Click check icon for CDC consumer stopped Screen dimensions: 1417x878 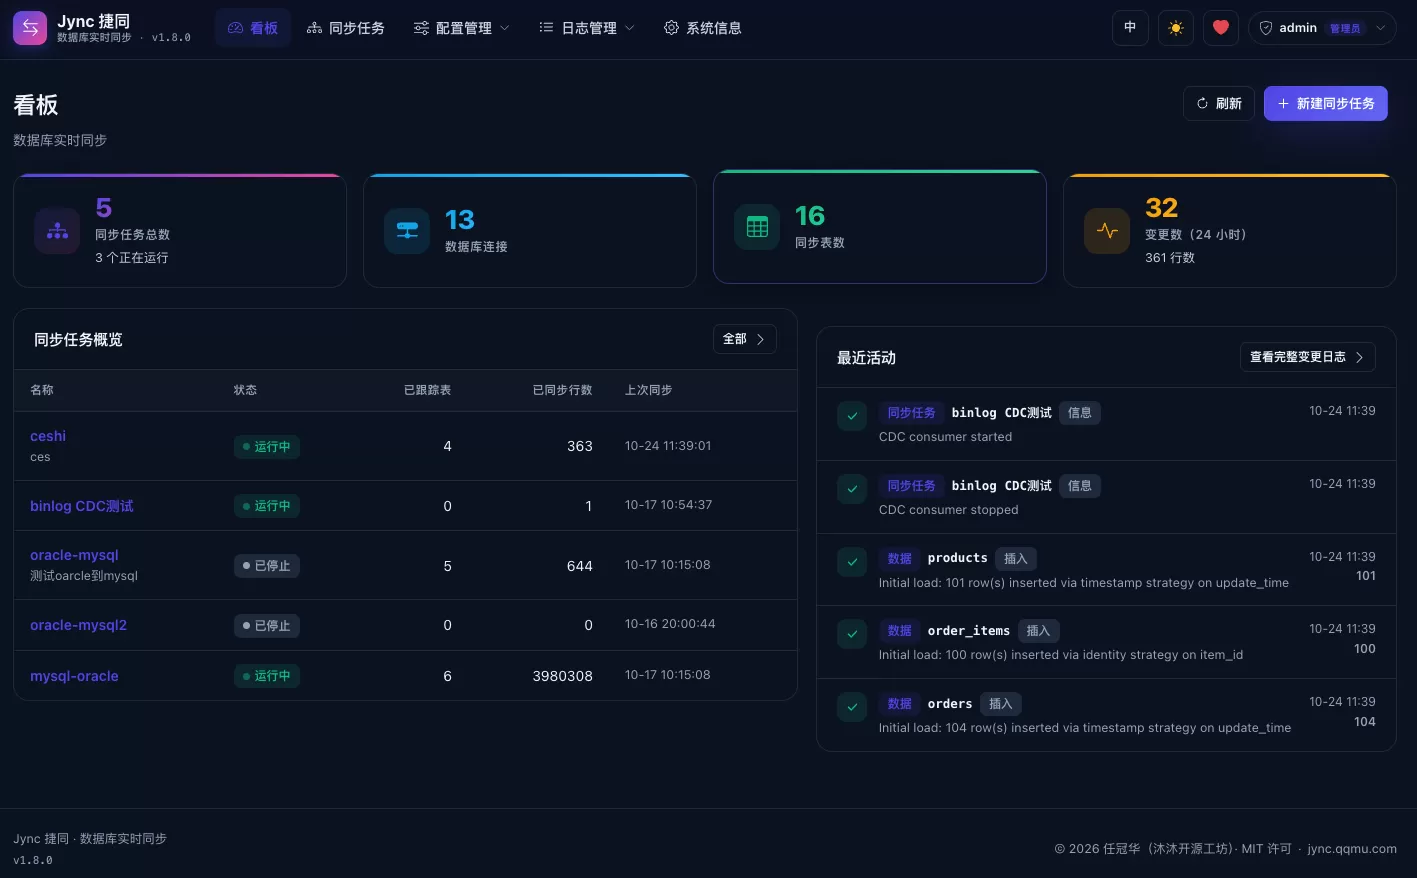point(852,489)
